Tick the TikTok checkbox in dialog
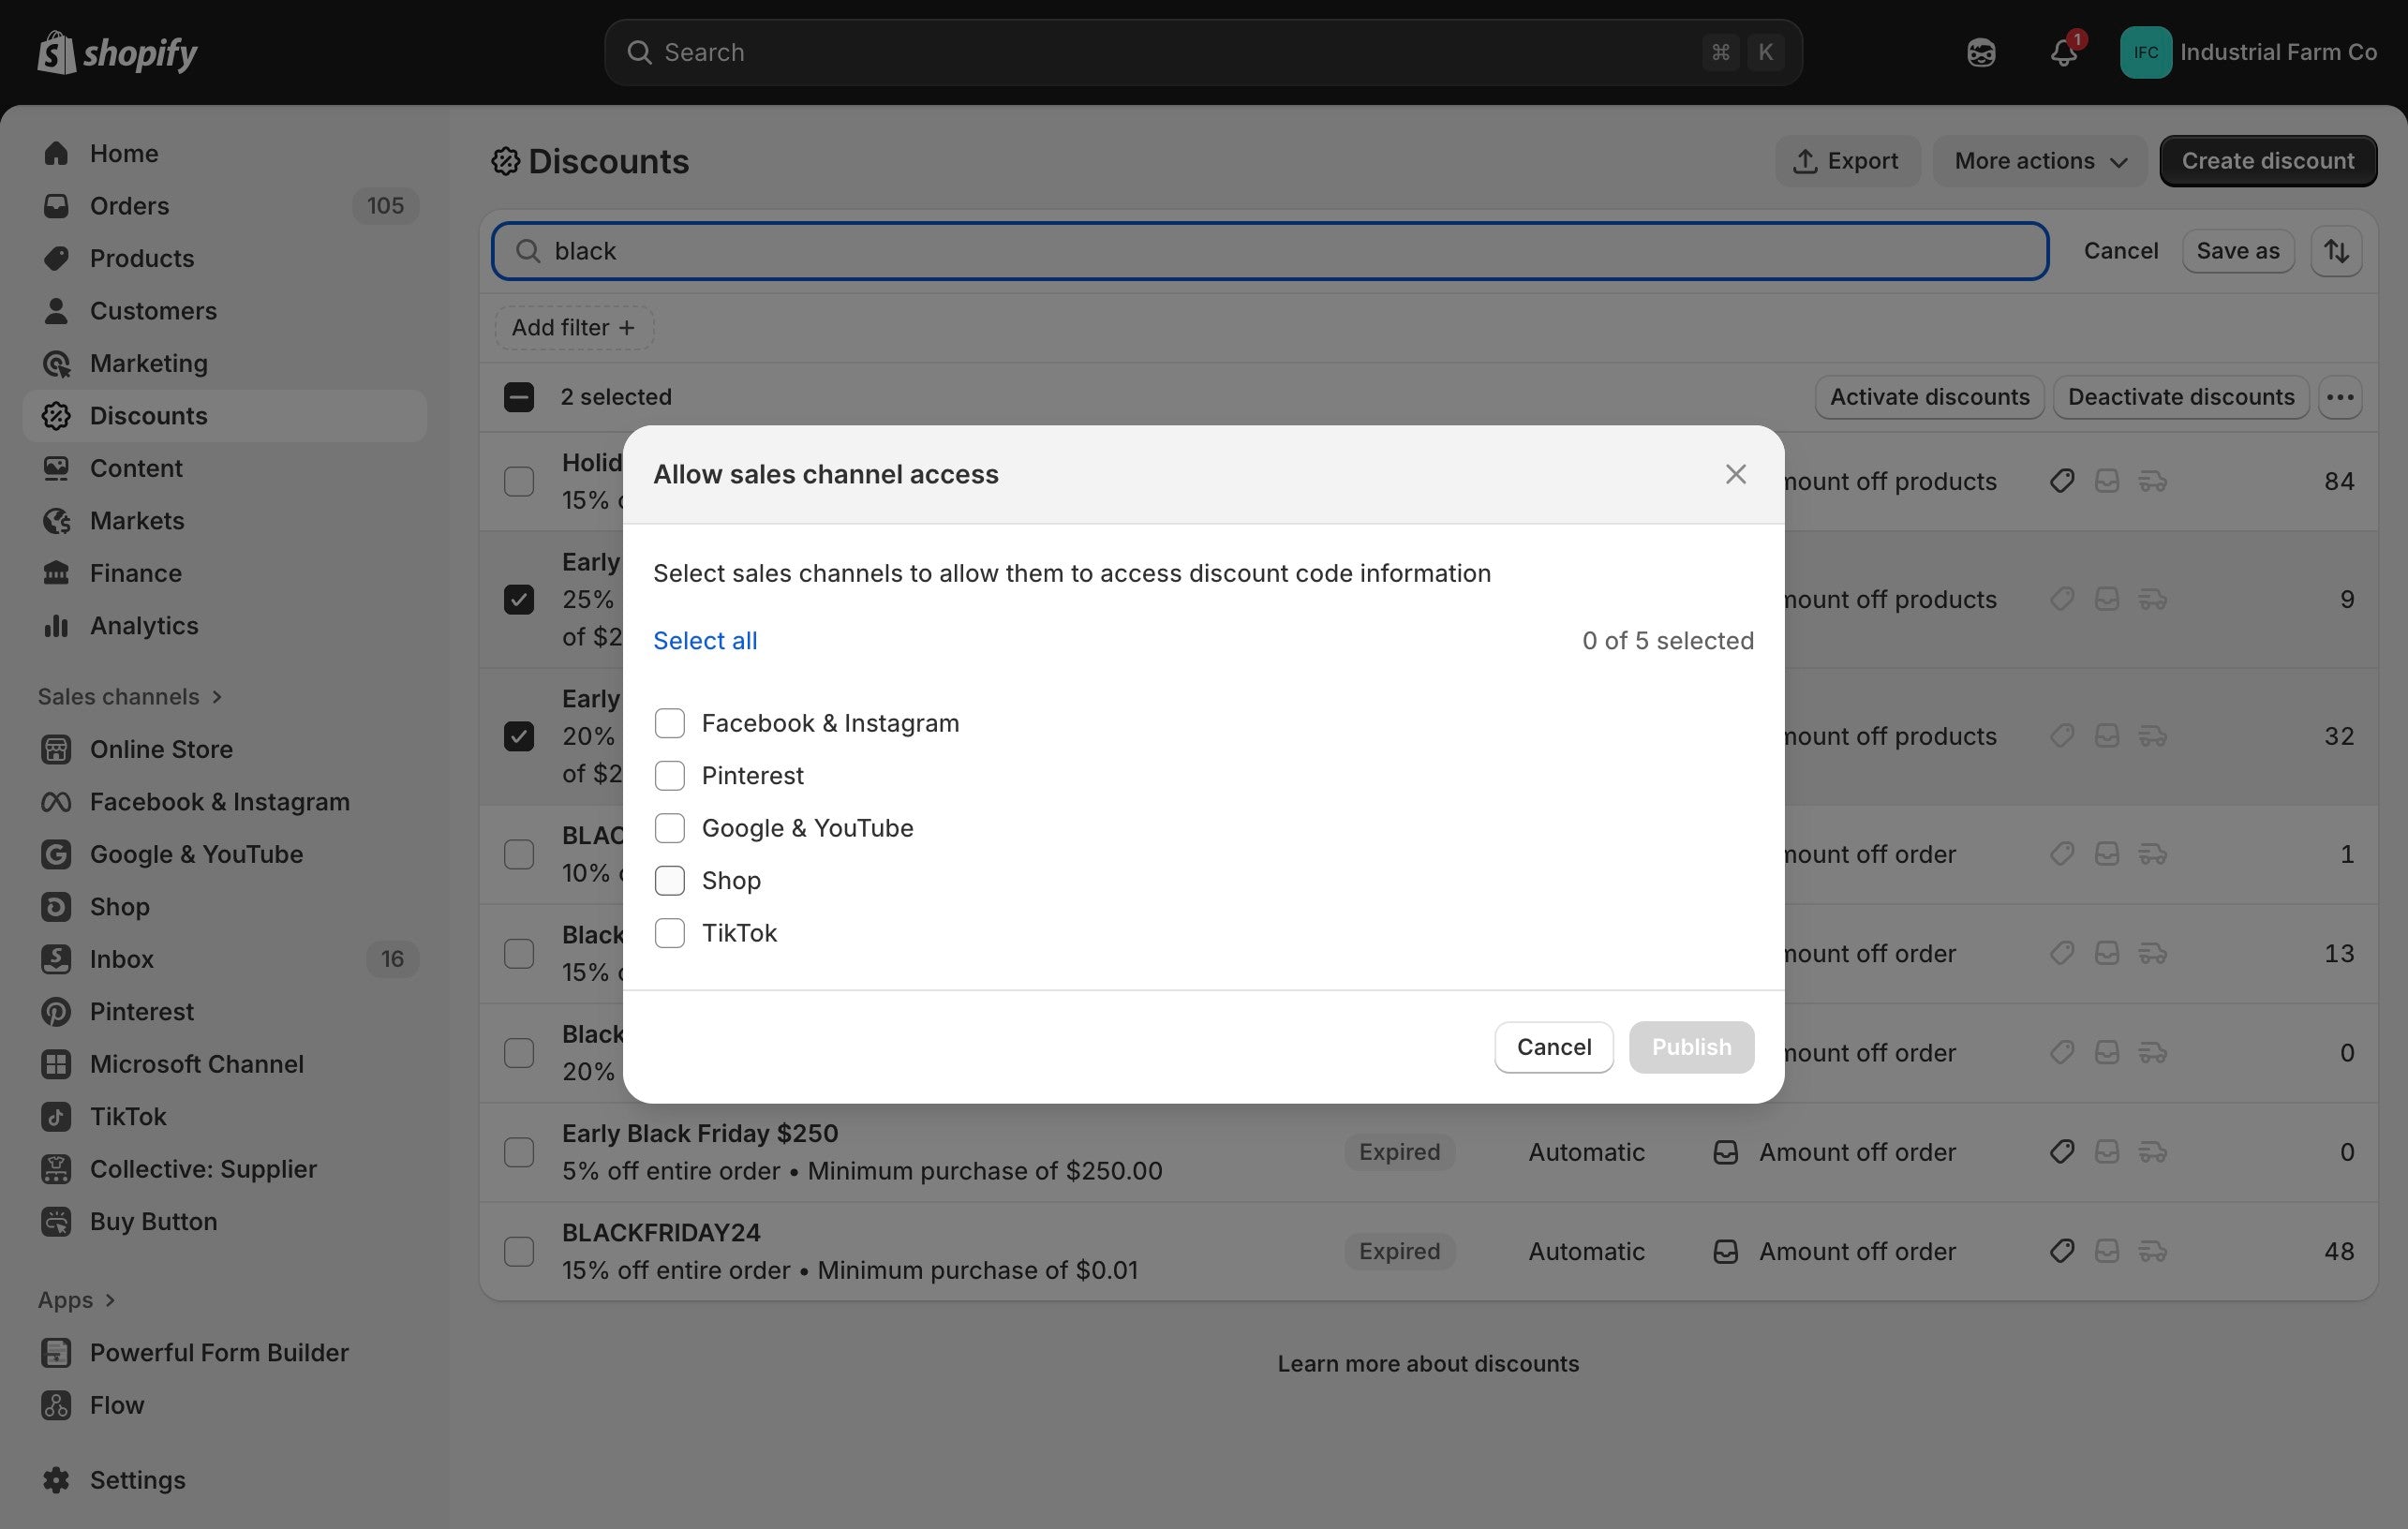The image size is (2408, 1529). click(669, 933)
